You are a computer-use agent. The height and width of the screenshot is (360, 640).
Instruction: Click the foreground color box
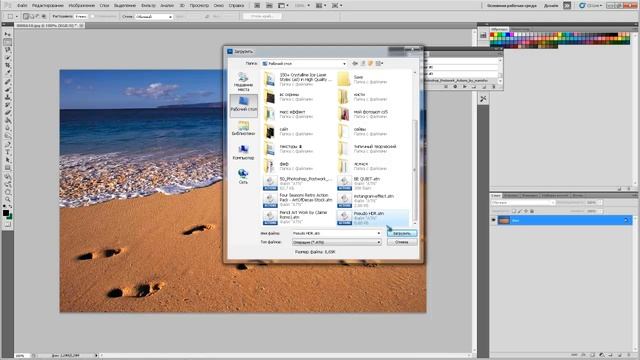click(x=5, y=213)
